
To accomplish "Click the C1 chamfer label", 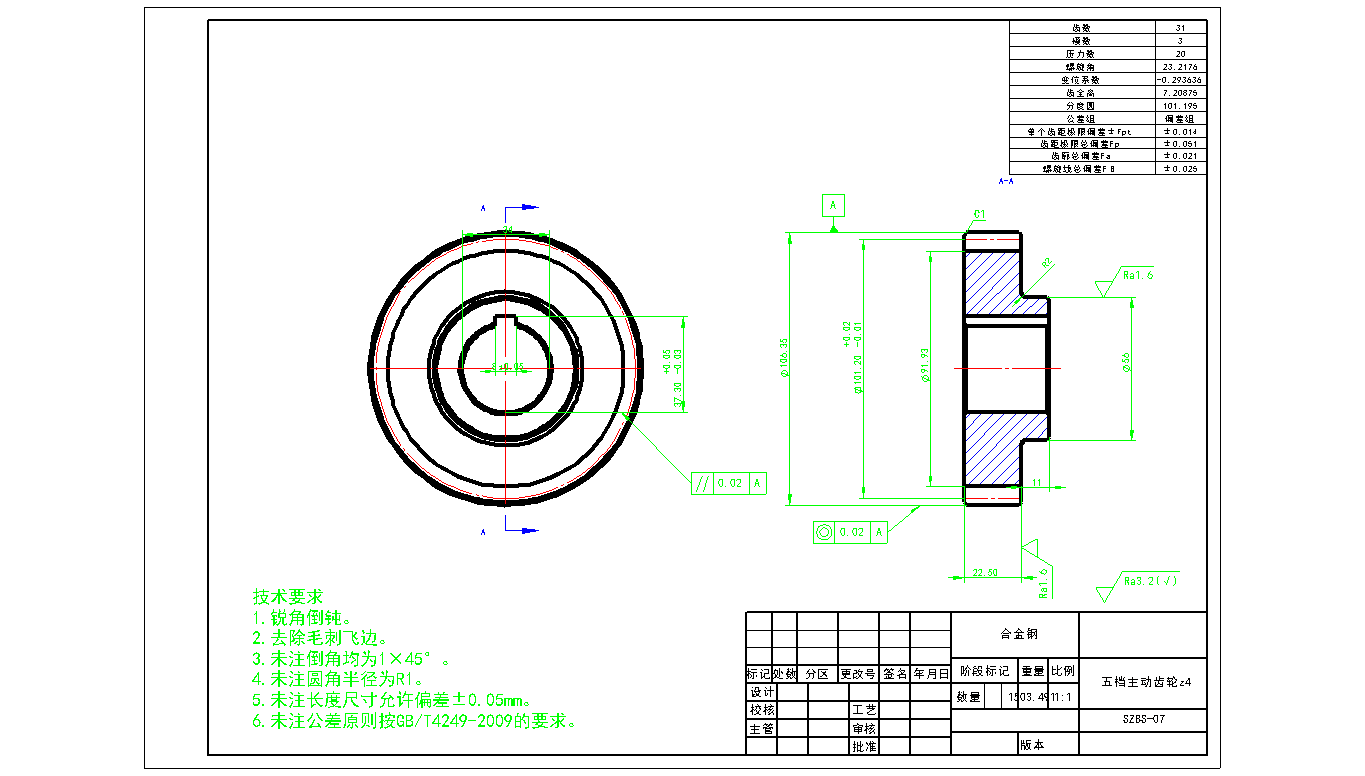I will [x=980, y=214].
